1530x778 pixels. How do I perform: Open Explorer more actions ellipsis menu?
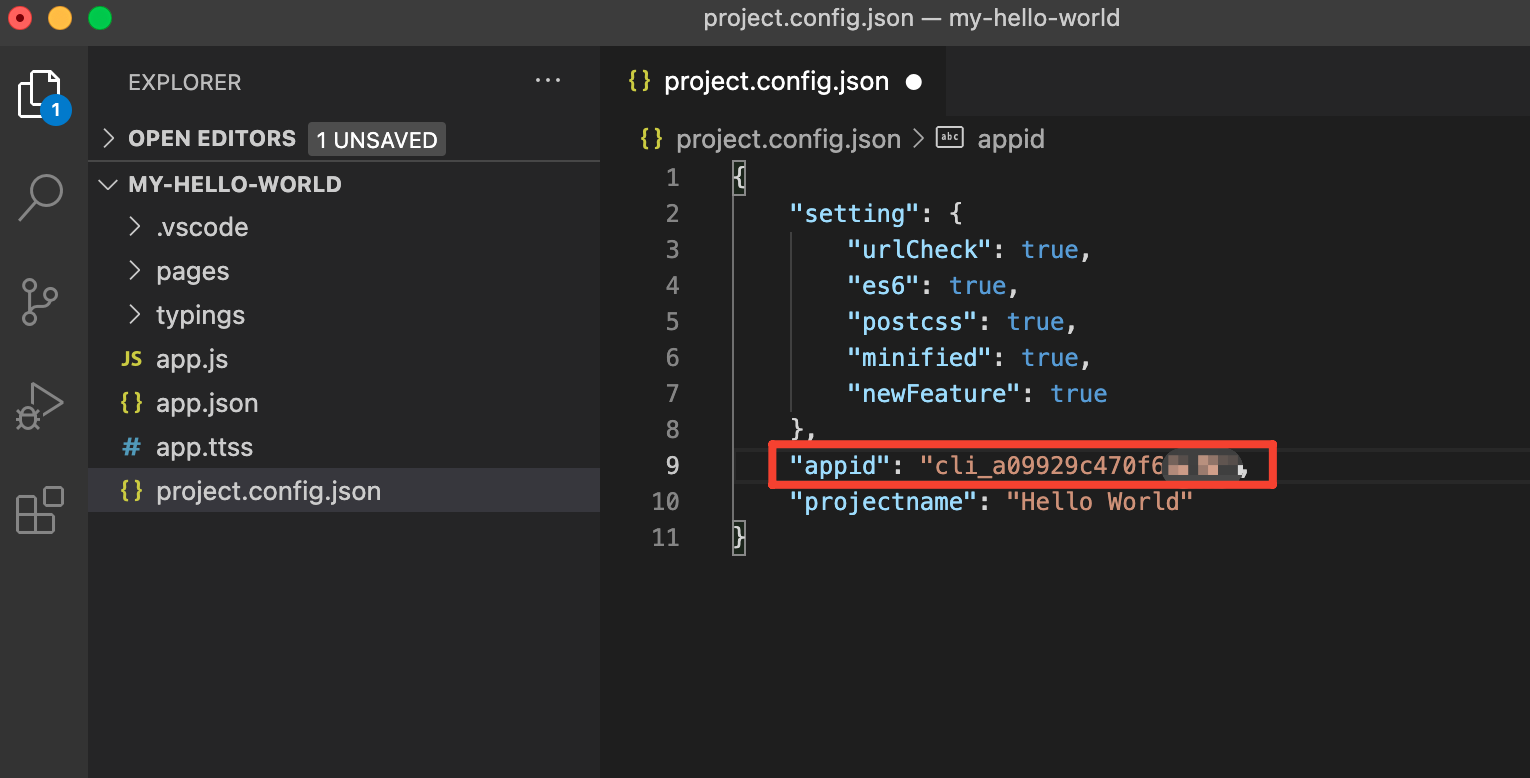(548, 81)
